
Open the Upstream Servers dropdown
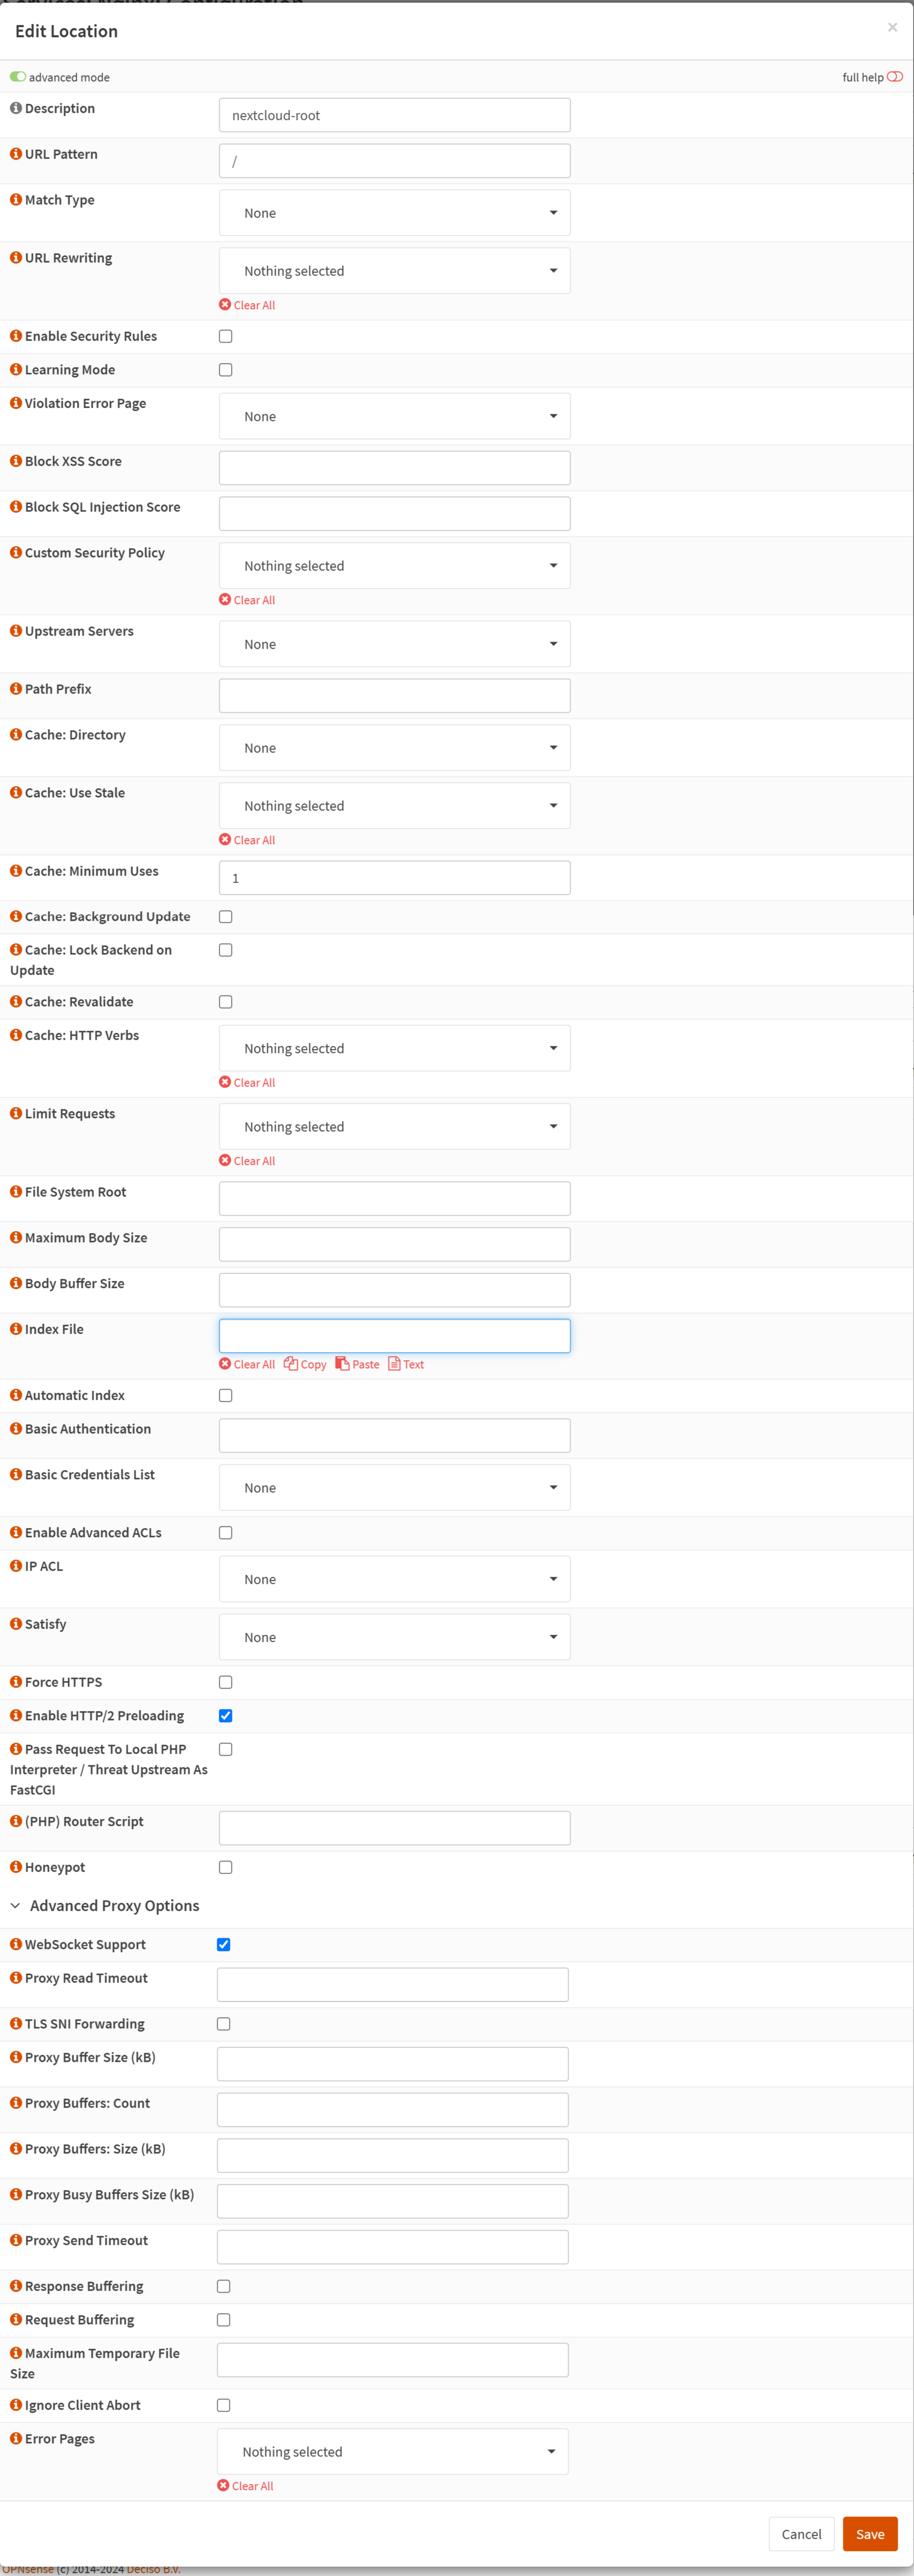pyautogui.click(x=395, y=644)
